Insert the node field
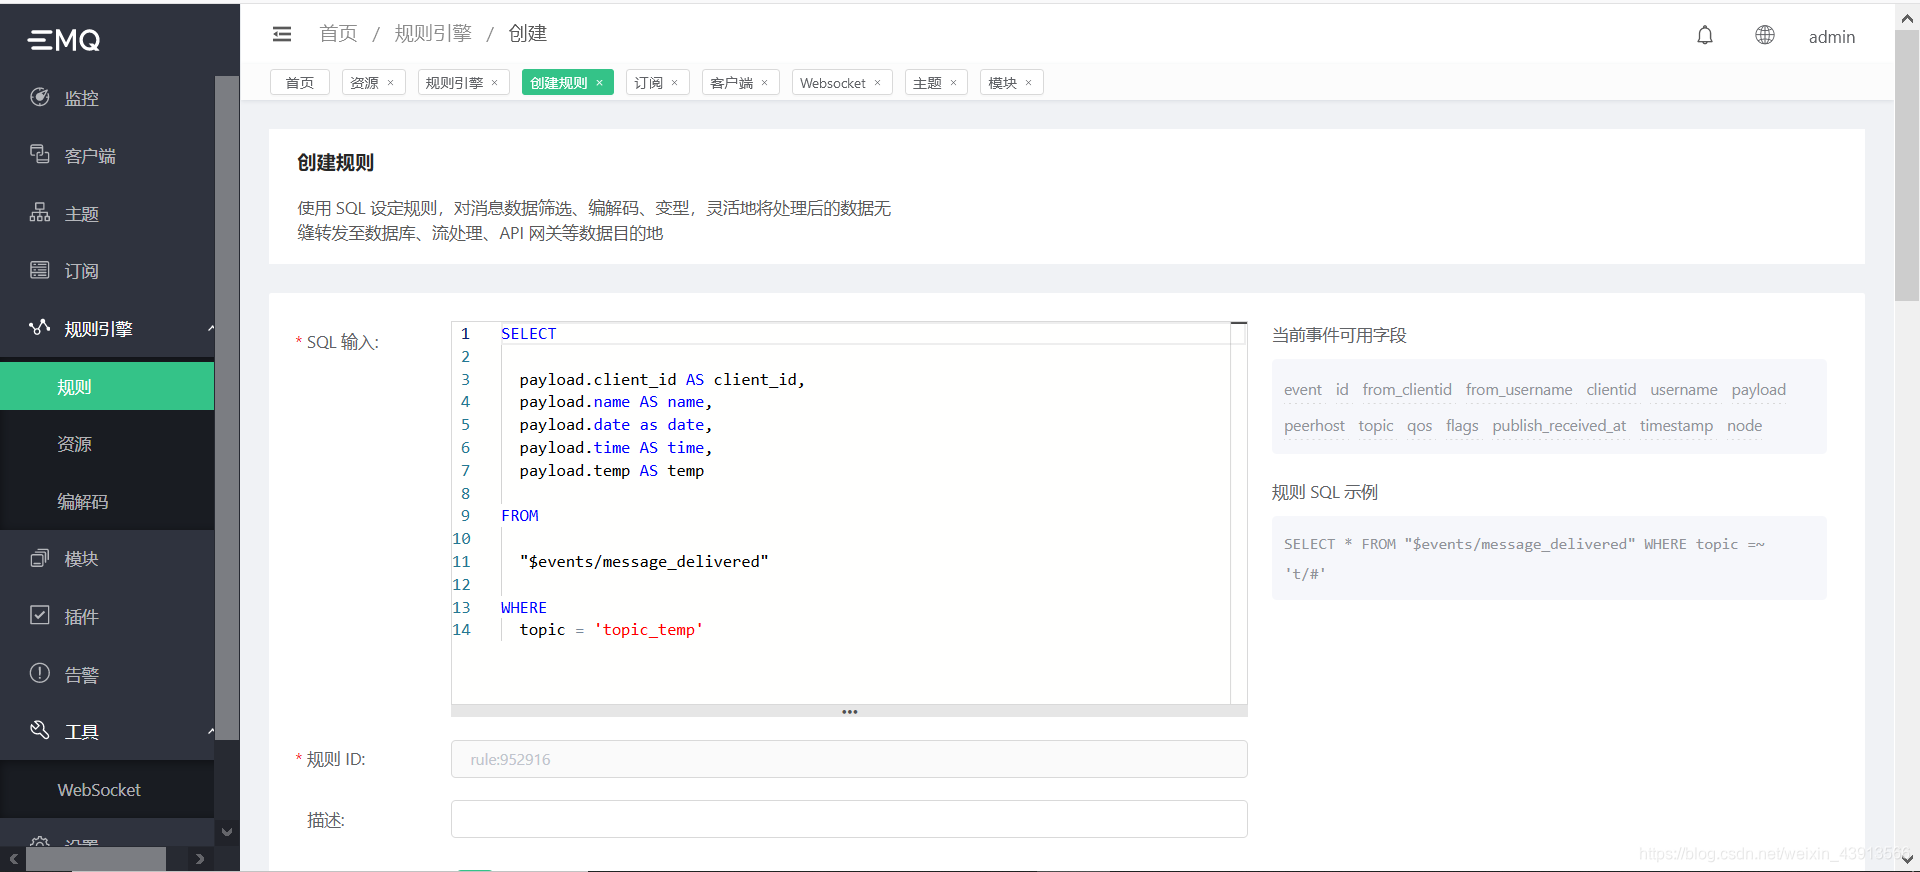The image size is (1920, 872). coord(1745,426)
